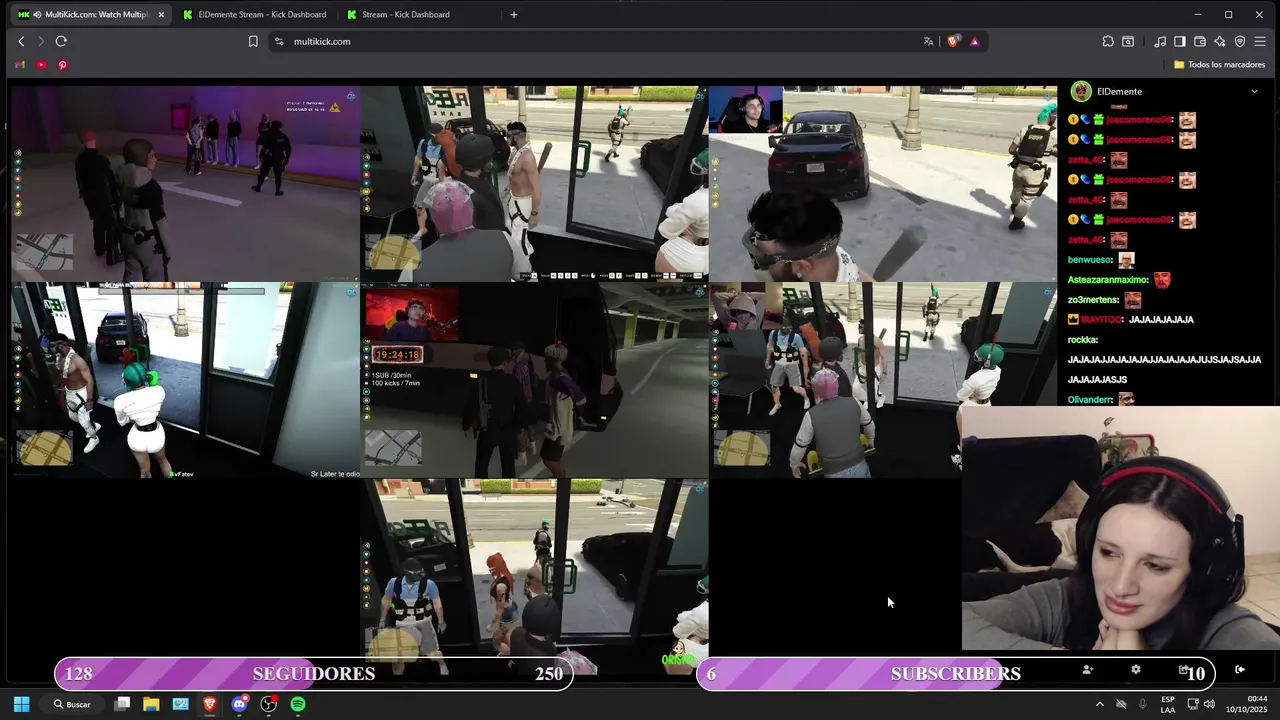Screen dimensions: 1280x720
Task: Open the taskbar volume speaker control
Action: click(1209, 704)
